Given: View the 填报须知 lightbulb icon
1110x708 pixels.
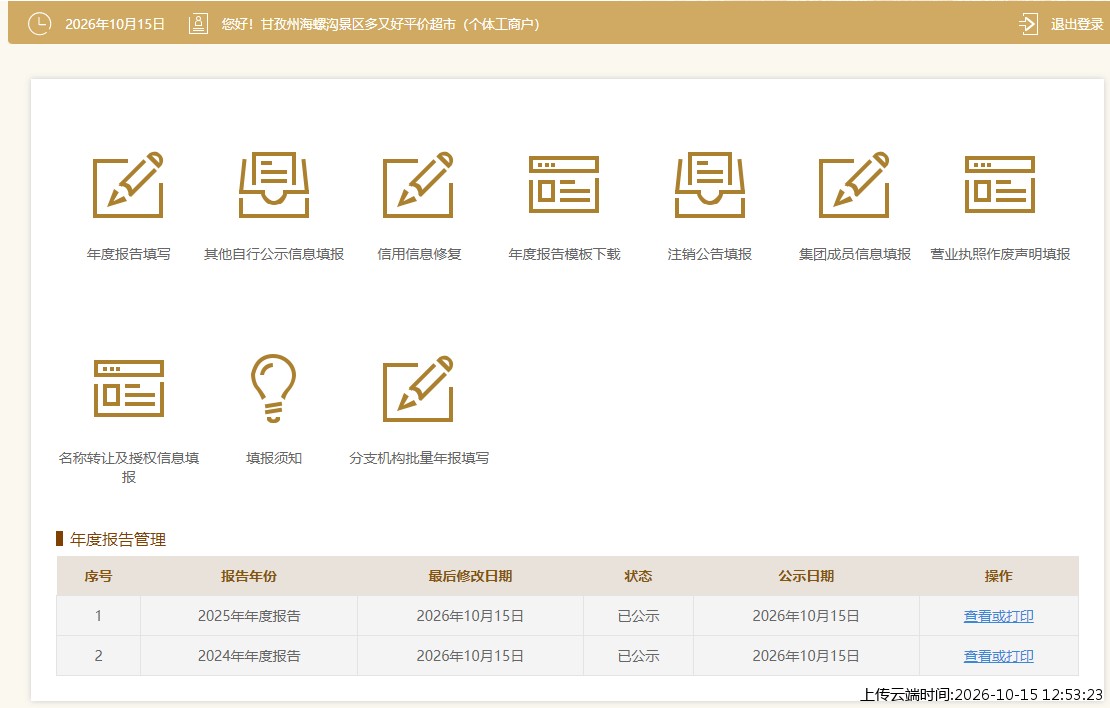Looking at the screenshot, I should (273, 388).
